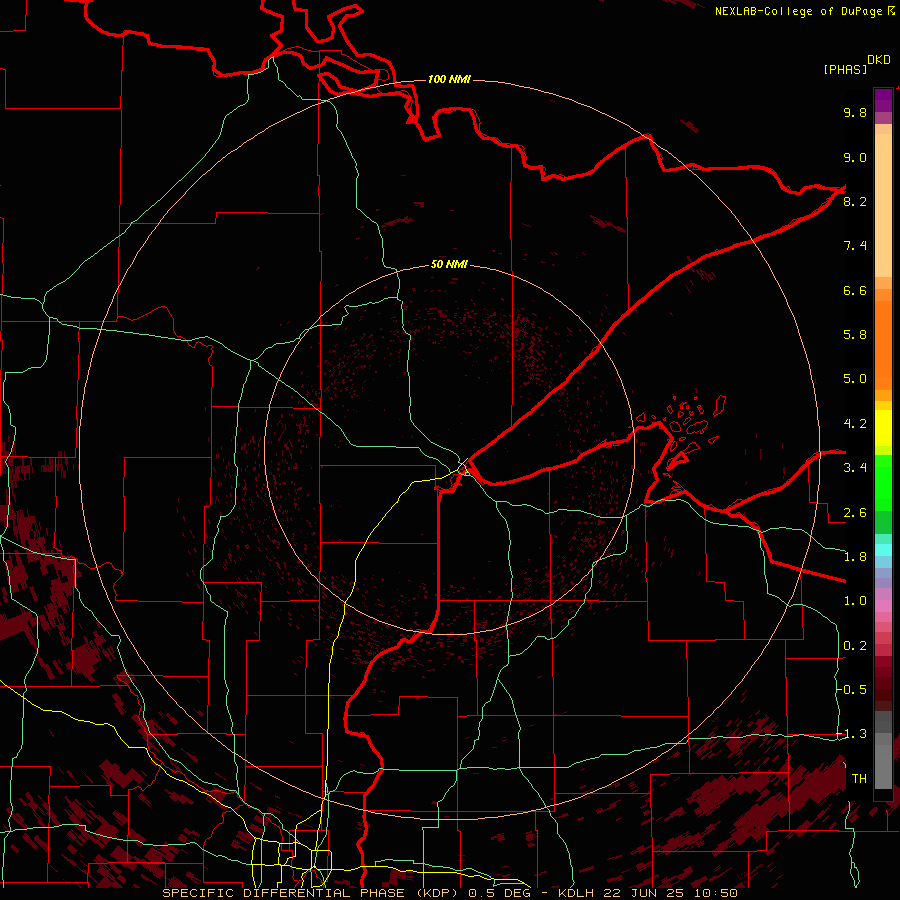Click the [PHAS] label above the legend

[845, 69]
